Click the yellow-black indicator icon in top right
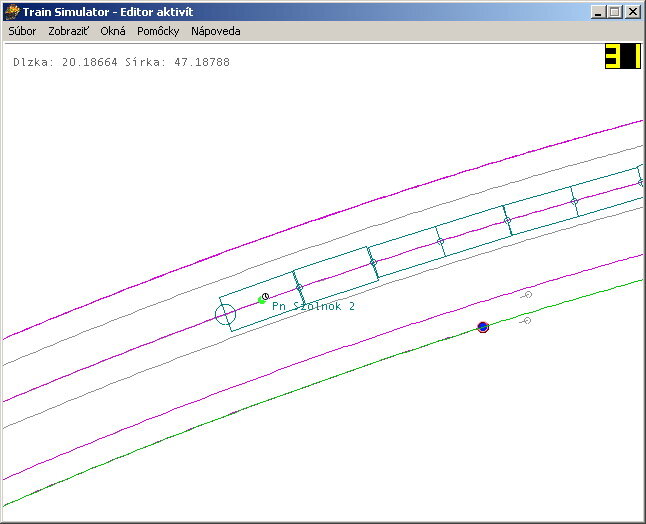The width and height of the screenshot is (646, 524). click(x=621, y=57)
